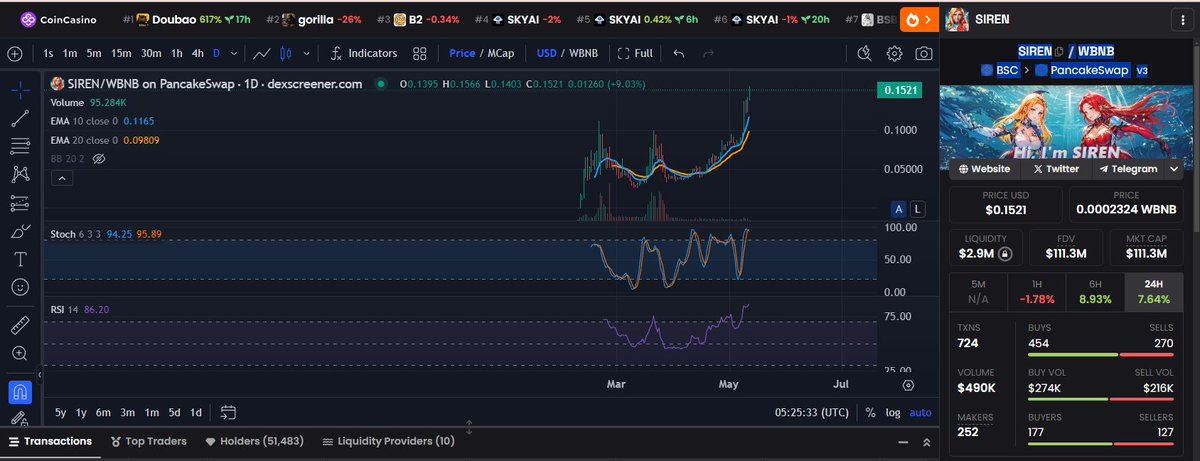The image size is (1200, 461).
Task: Select the trend line drawing tool
Action: (x=19, y=119)
